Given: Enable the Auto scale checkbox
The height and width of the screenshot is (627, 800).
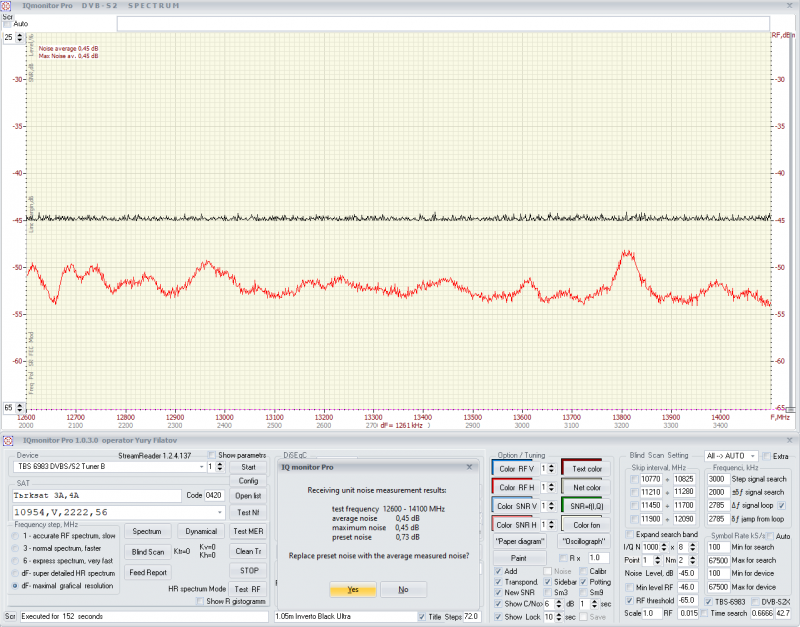Looking at the screenshot, I should click(8, 24).
